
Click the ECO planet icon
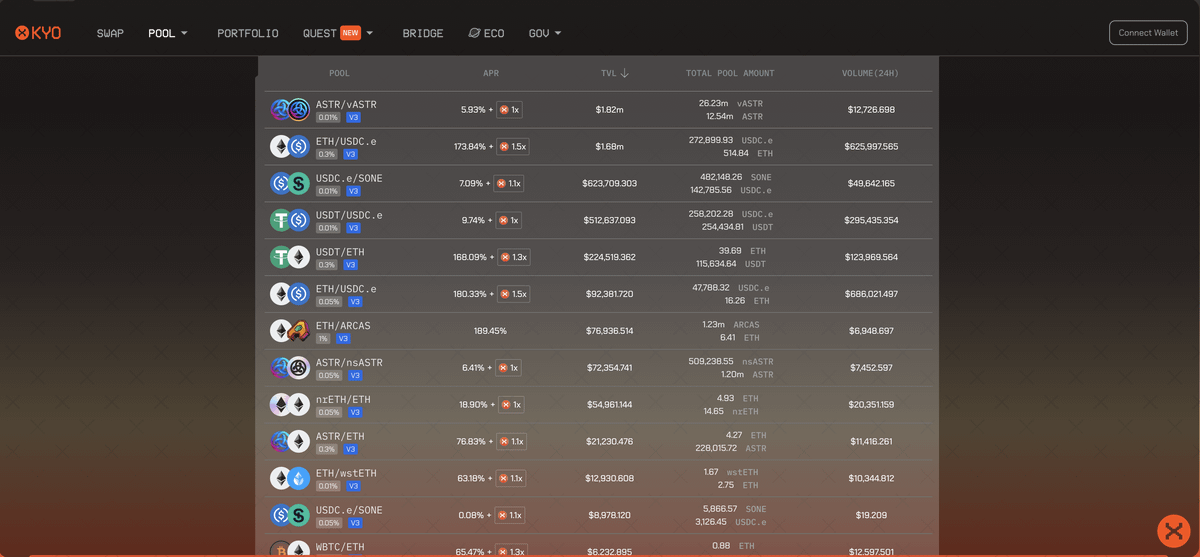click(474, 33)
